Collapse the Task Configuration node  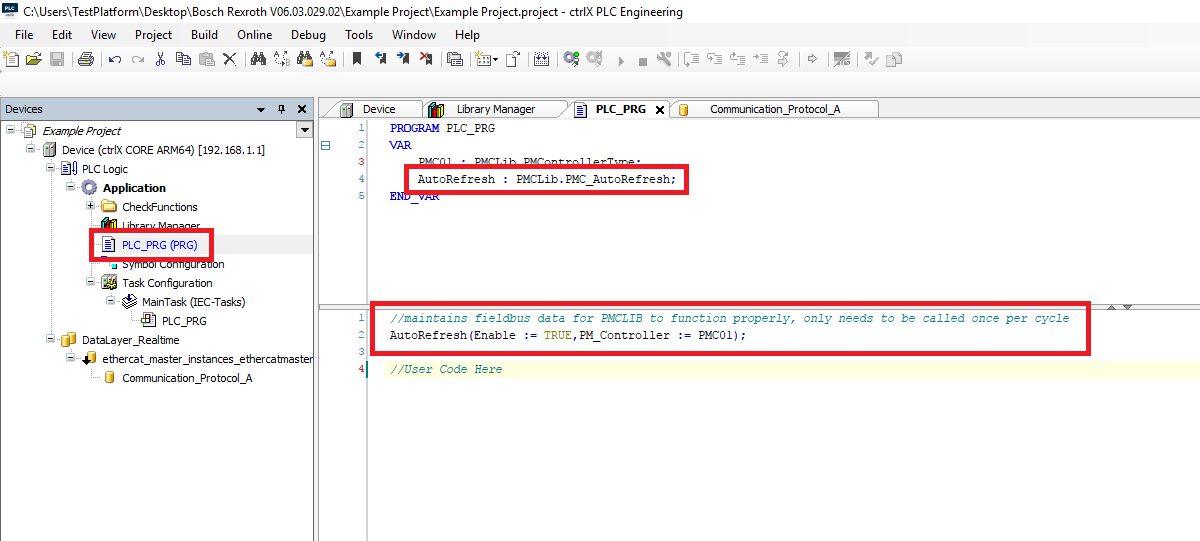click(x=91, y=283)
